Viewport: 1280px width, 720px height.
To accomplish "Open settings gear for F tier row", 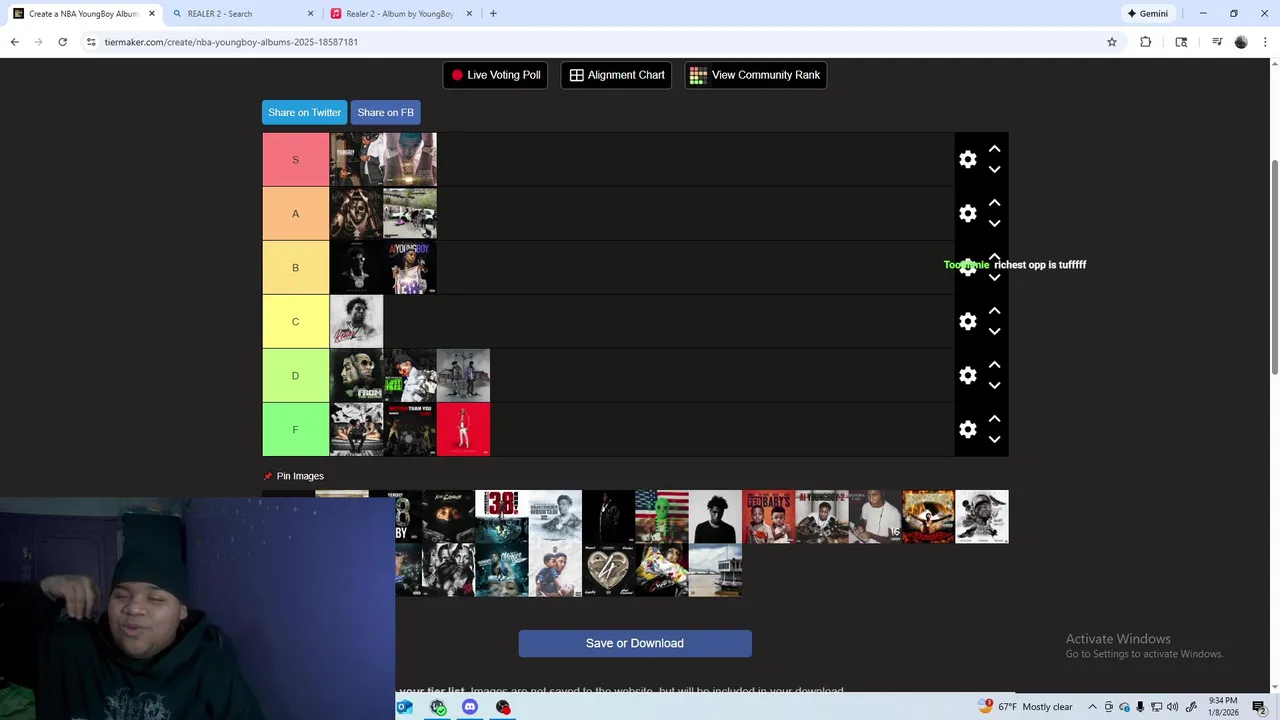I will coord(968,430).
